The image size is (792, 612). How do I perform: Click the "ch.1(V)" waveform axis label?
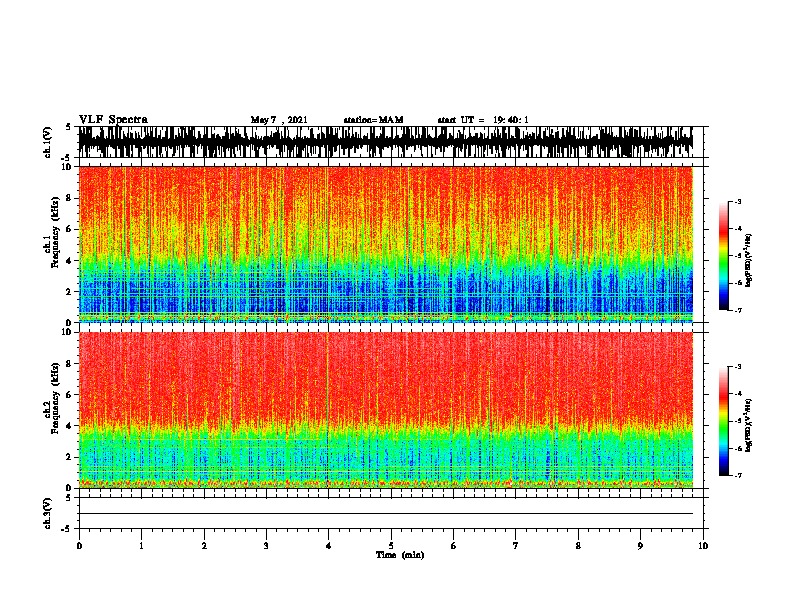tap(48, 142)
